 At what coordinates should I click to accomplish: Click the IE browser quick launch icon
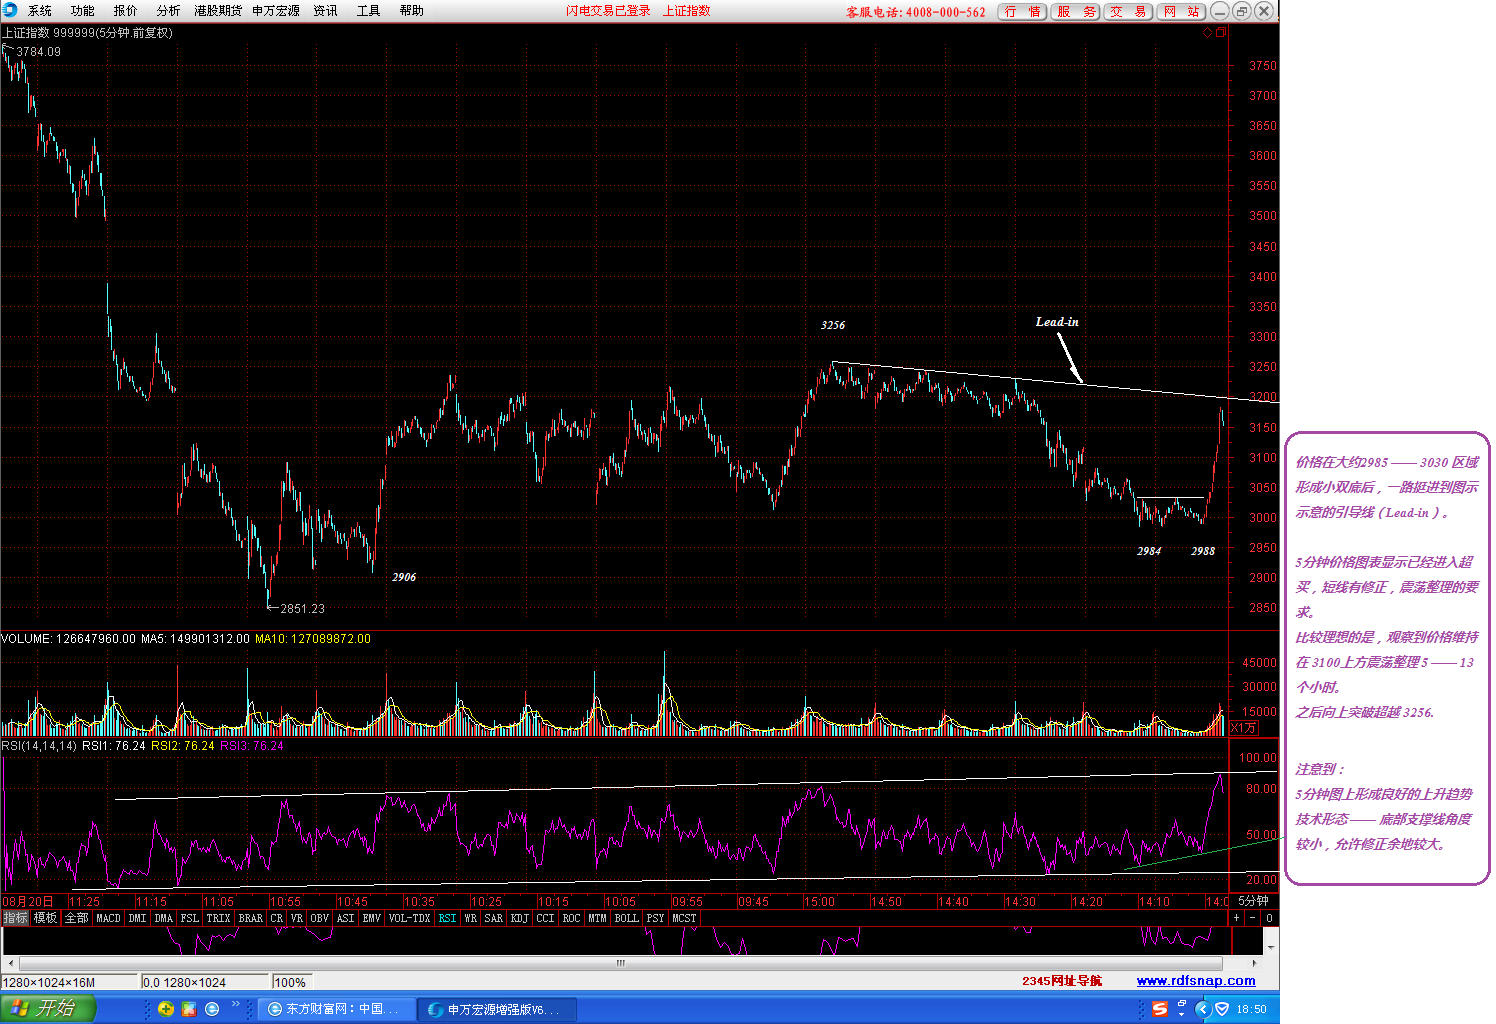(x=212, y=1009)
